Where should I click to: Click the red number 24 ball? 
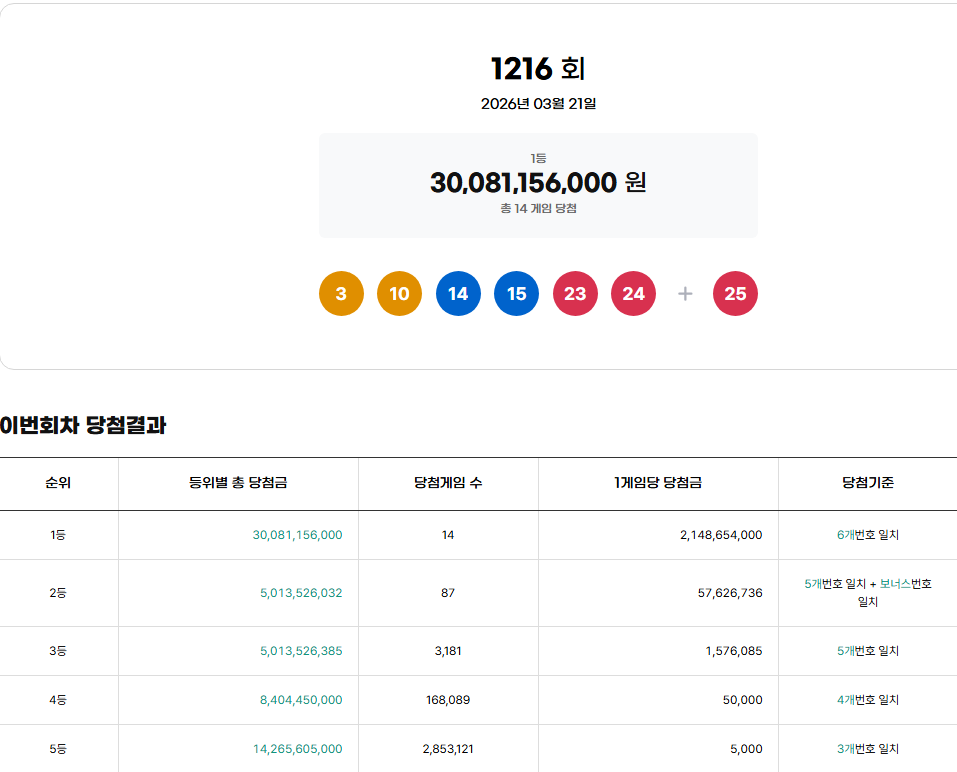[633, 294]
